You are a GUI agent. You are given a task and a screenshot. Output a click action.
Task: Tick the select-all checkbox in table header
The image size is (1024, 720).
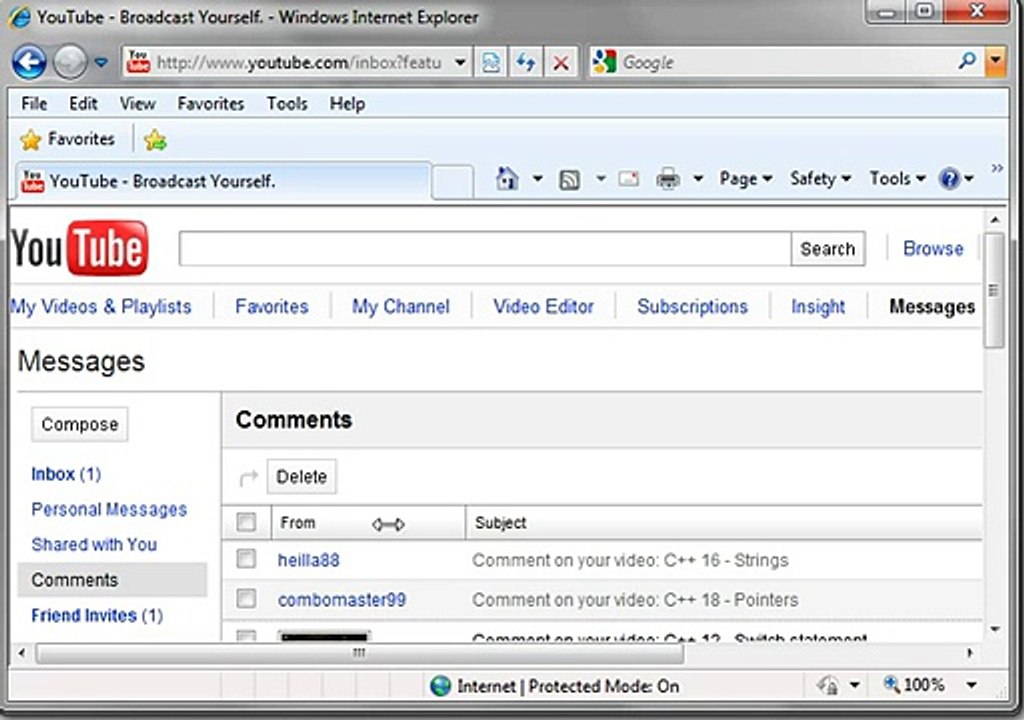pos(246,523)
